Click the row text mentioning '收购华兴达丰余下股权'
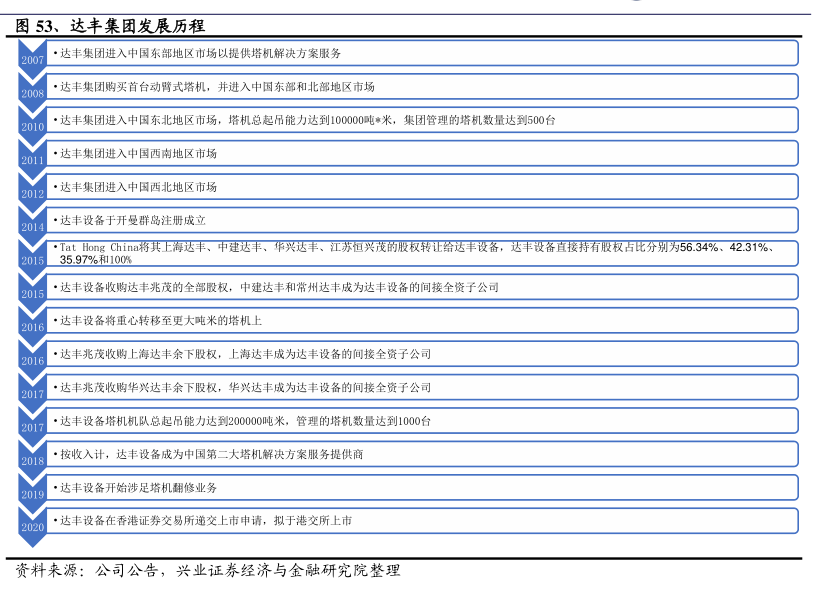 [x=246, y=388]
